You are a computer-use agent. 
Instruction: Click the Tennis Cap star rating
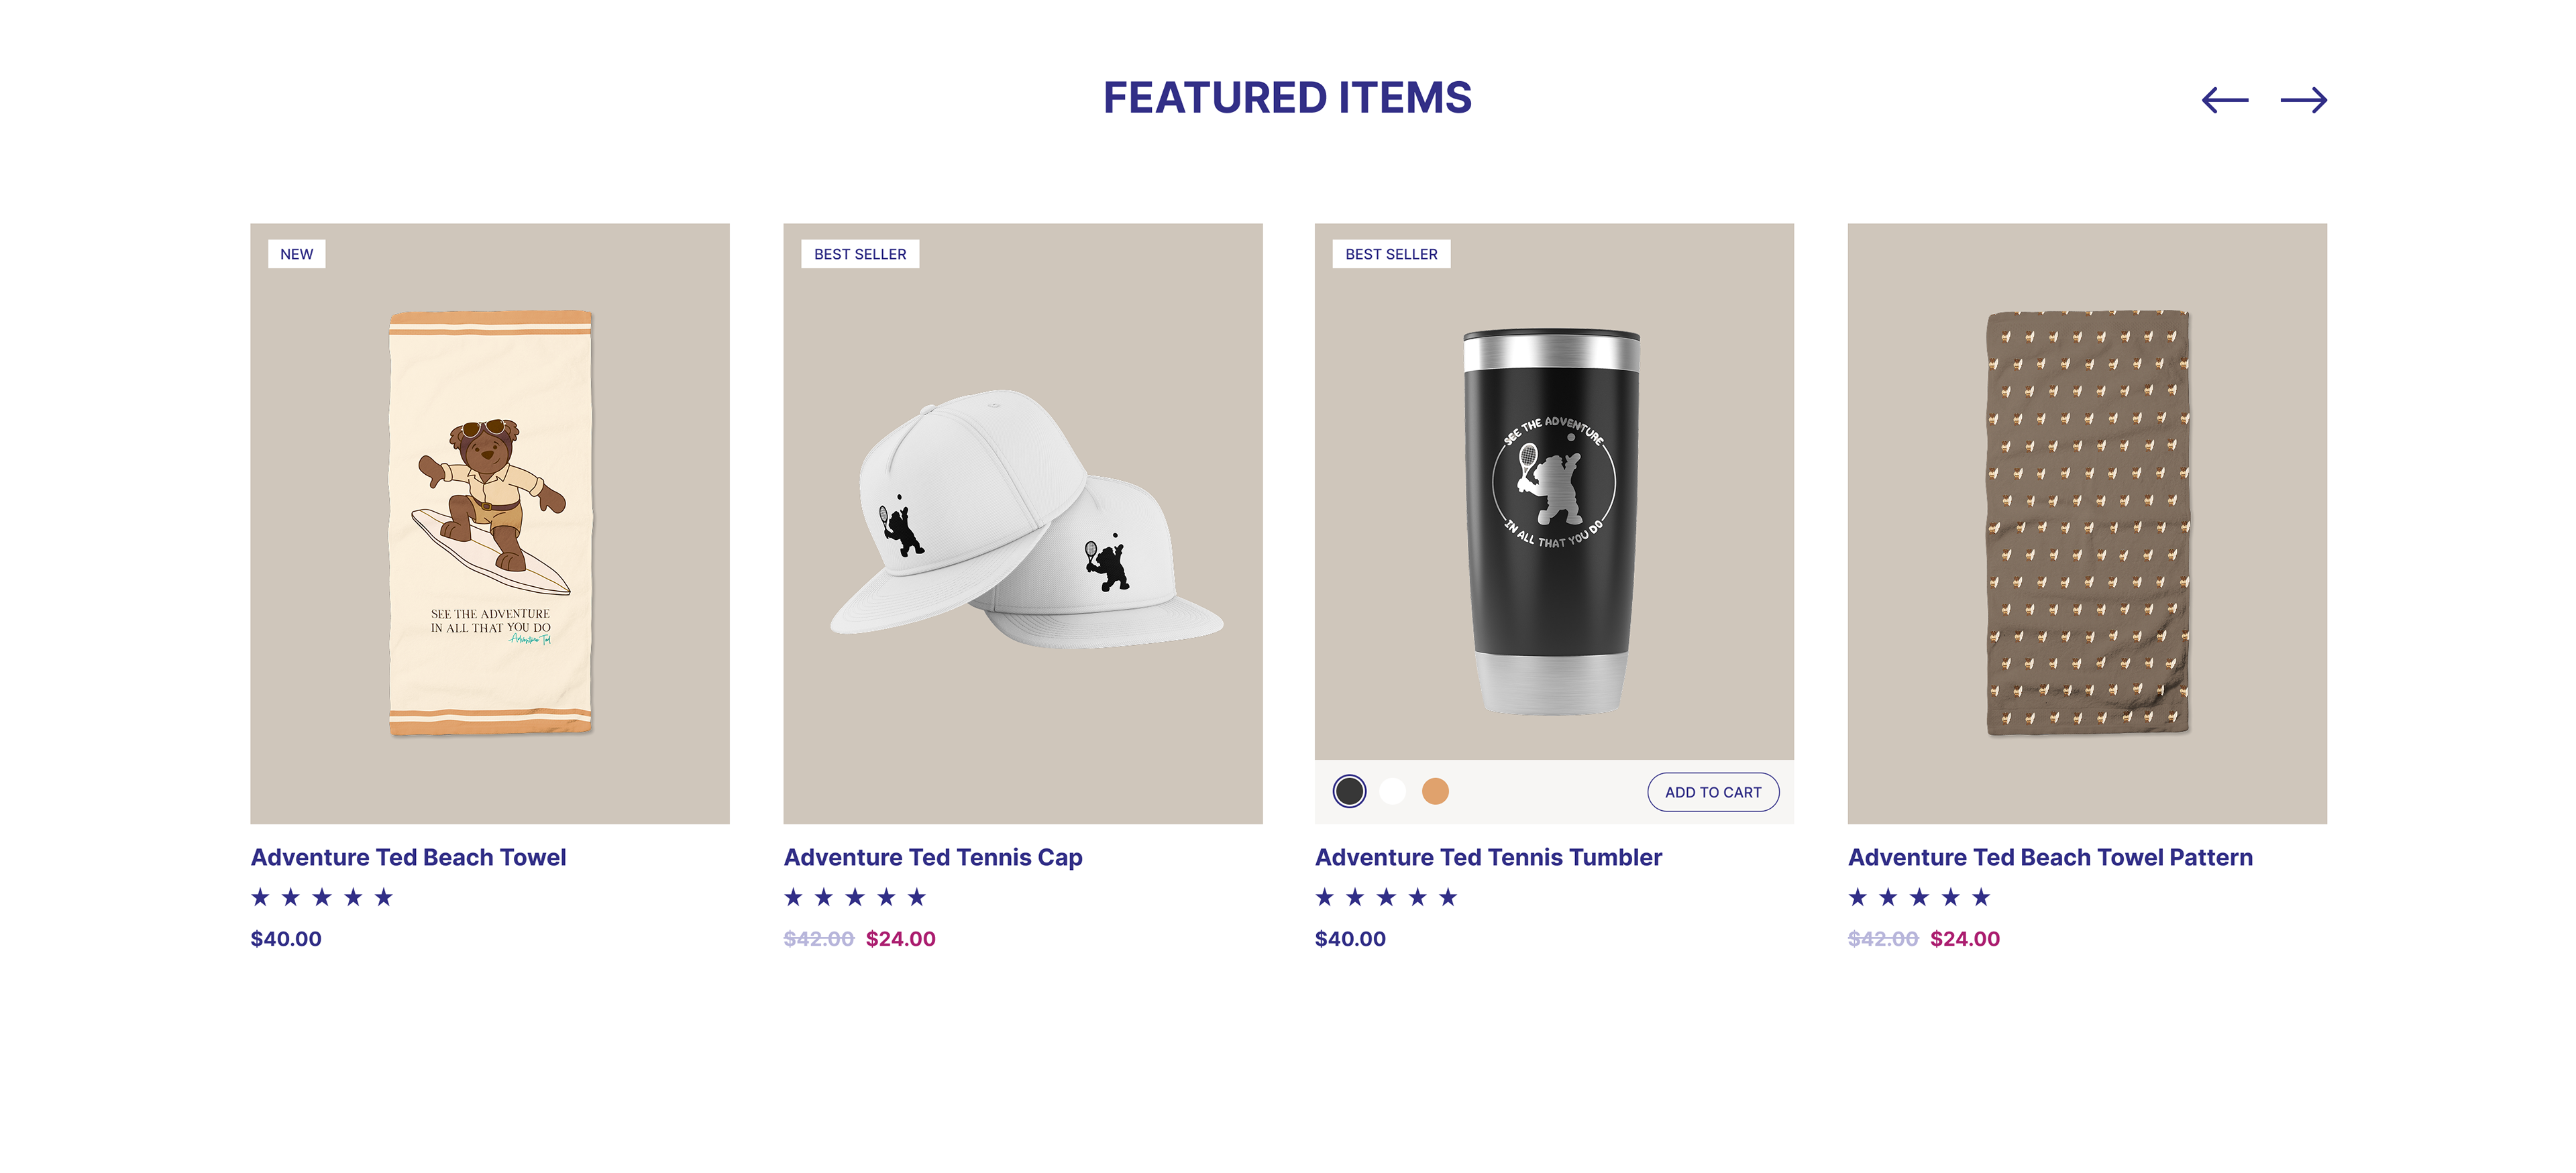(855, 897)
